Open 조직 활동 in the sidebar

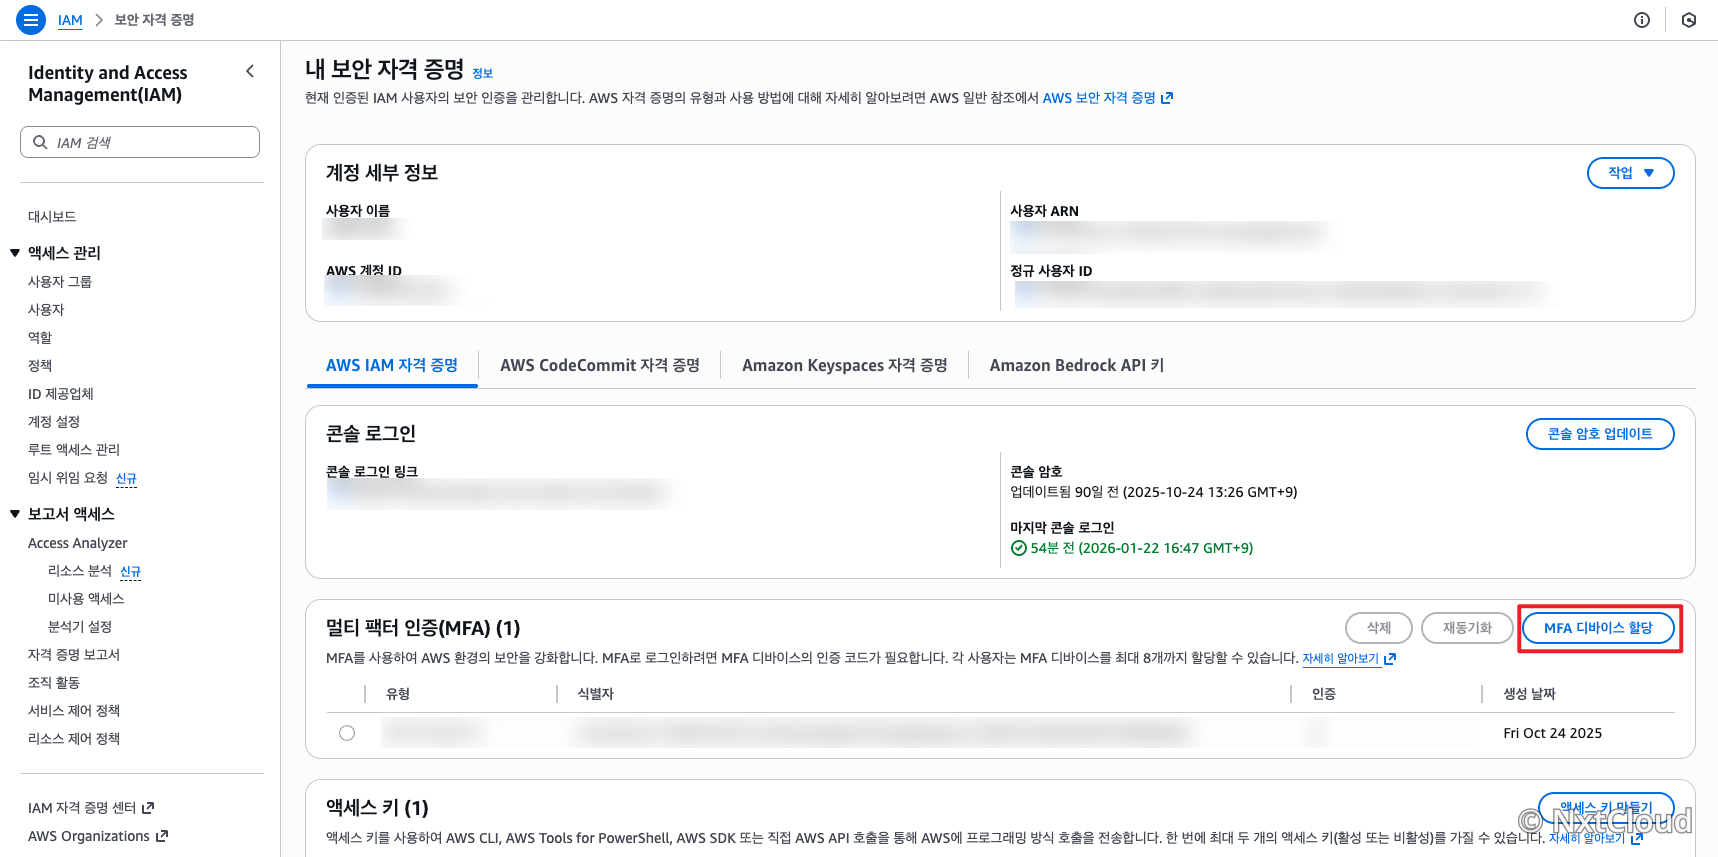click(x=54, y=683)
